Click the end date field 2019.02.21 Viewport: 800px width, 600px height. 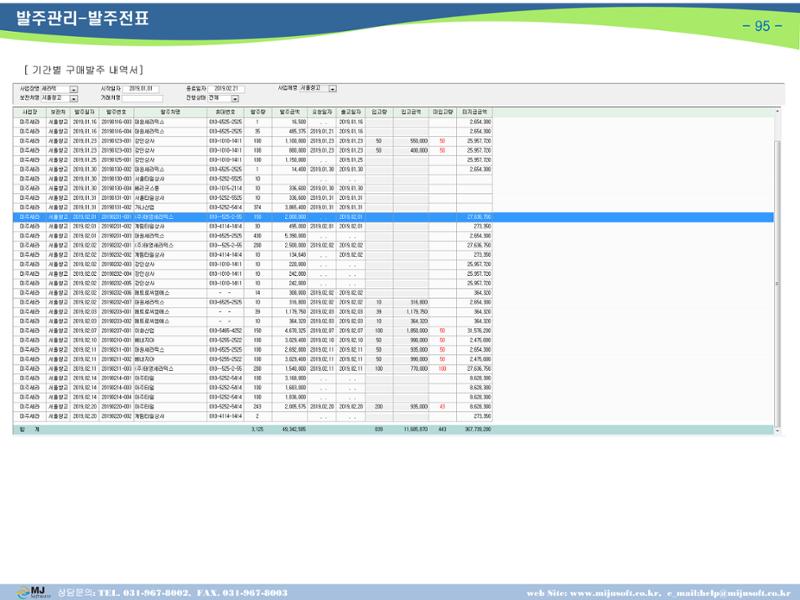[x=226, y=89]
